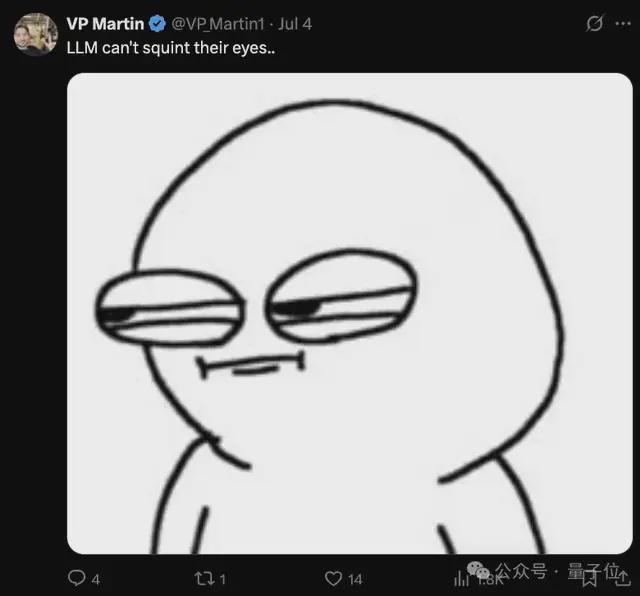The height and width of the screenshot is (596, 640).
Task: Click the share upload arrow icon
Action: click(x=622, y=578)
